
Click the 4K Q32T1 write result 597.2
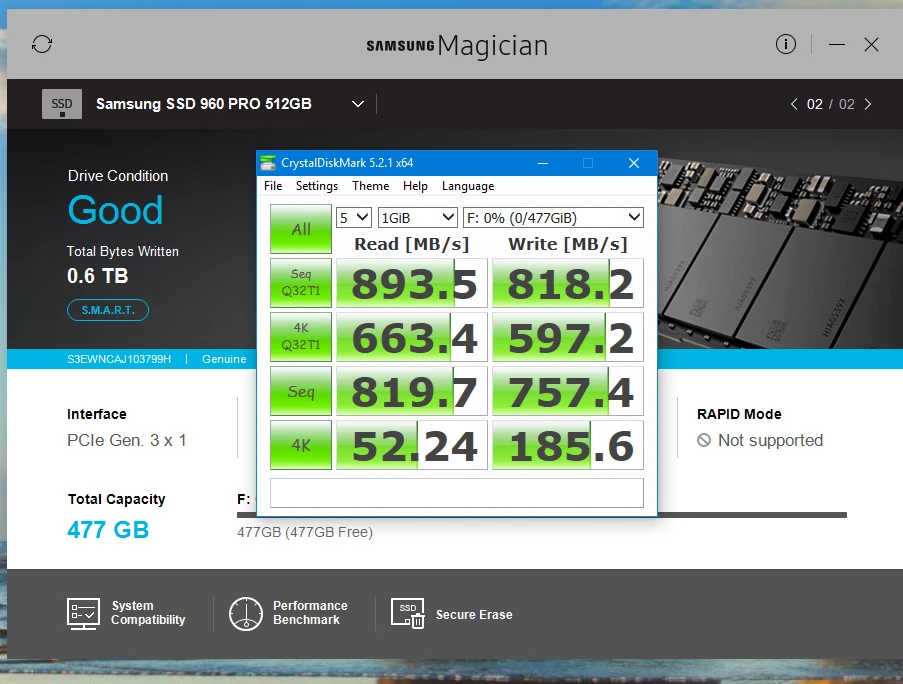pyautogui.click(x=568, y=337)
